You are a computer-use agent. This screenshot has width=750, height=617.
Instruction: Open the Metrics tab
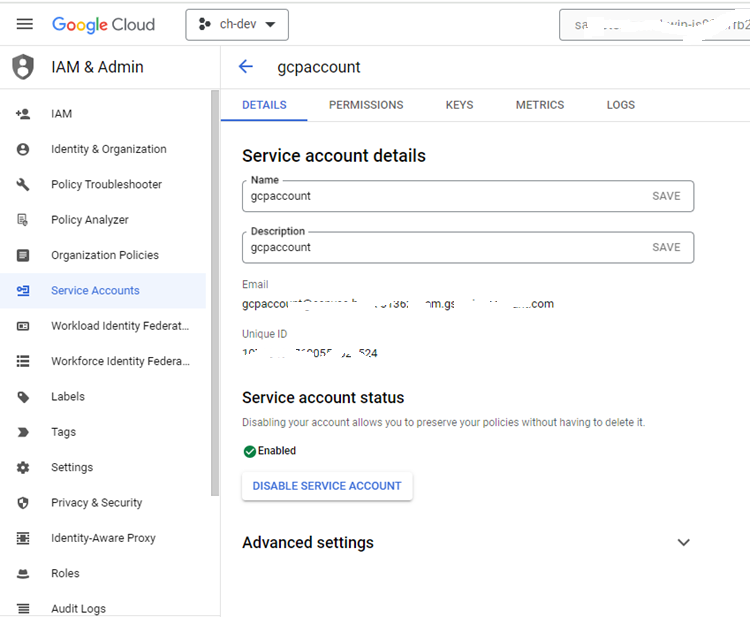539,105
